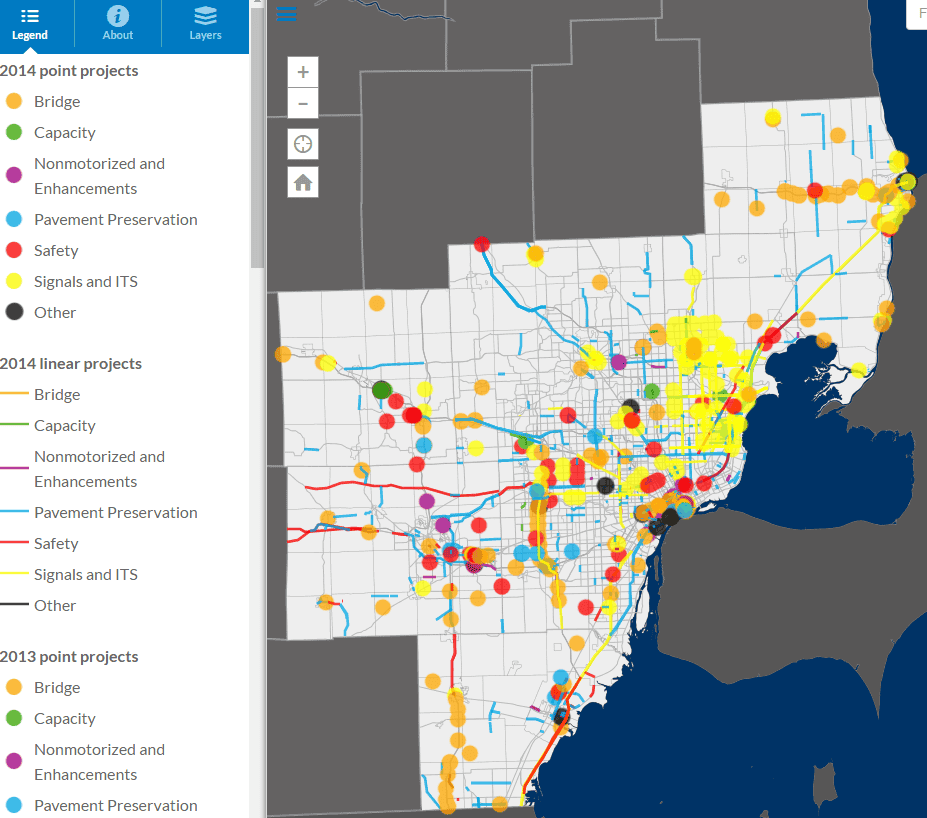Click Nonmotorized and Enhancements legend text
Screen dimensions: 927x818
[99, 175]
